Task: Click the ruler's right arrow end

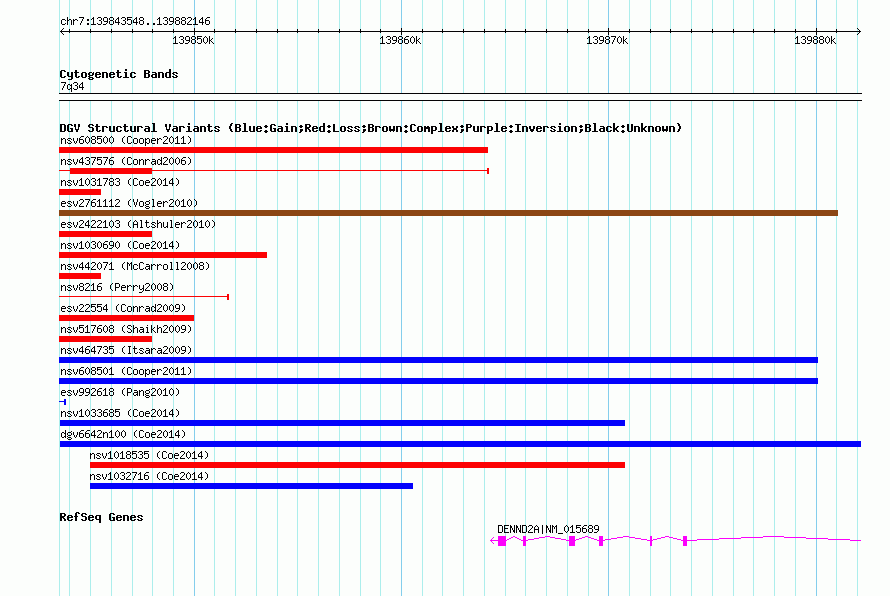Action: [x=858, y=31]
